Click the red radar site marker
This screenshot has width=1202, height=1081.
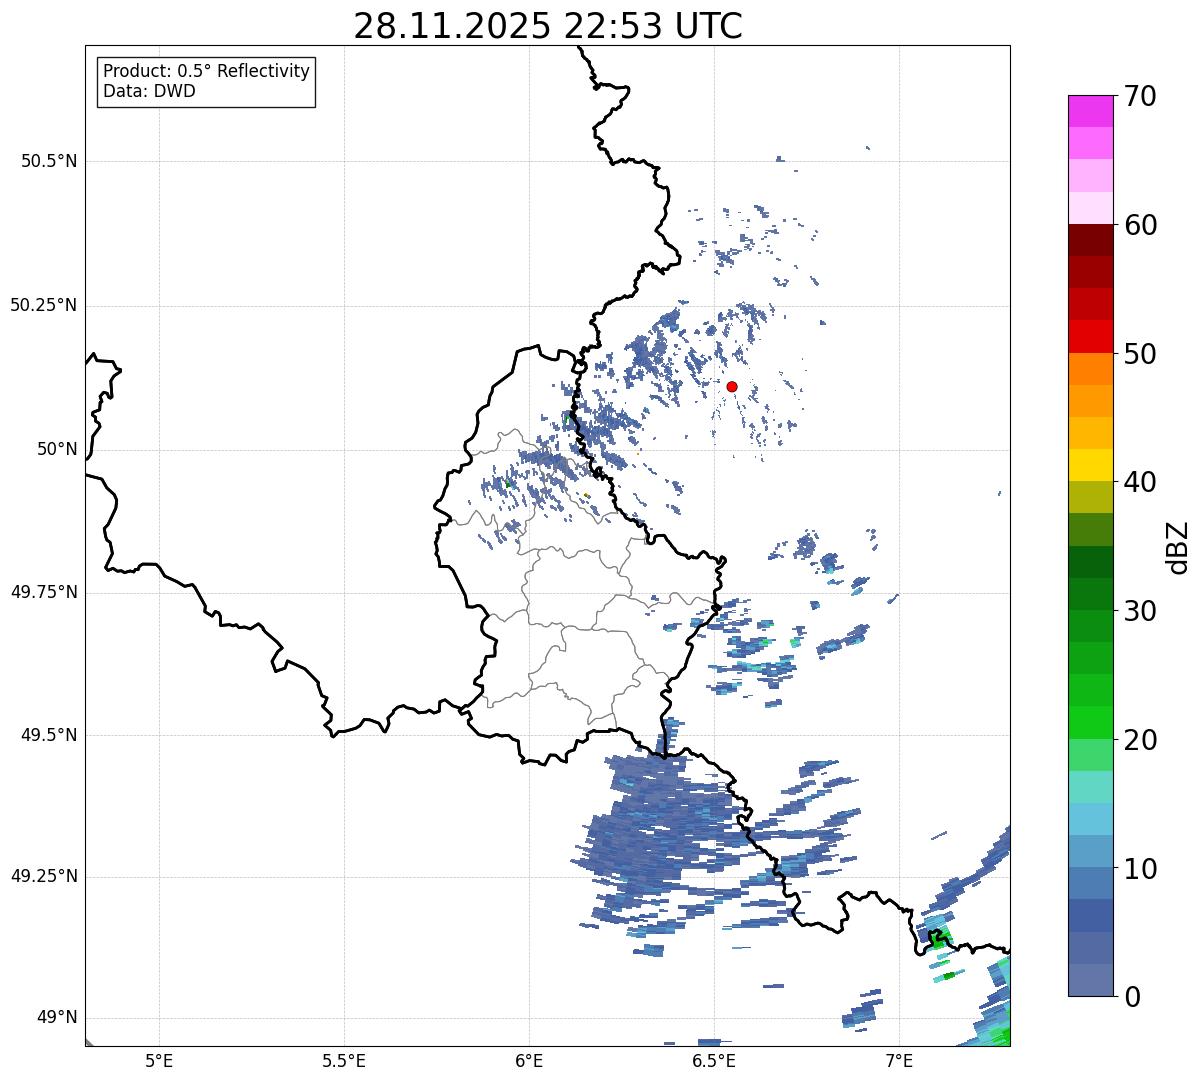coord(732,386)
